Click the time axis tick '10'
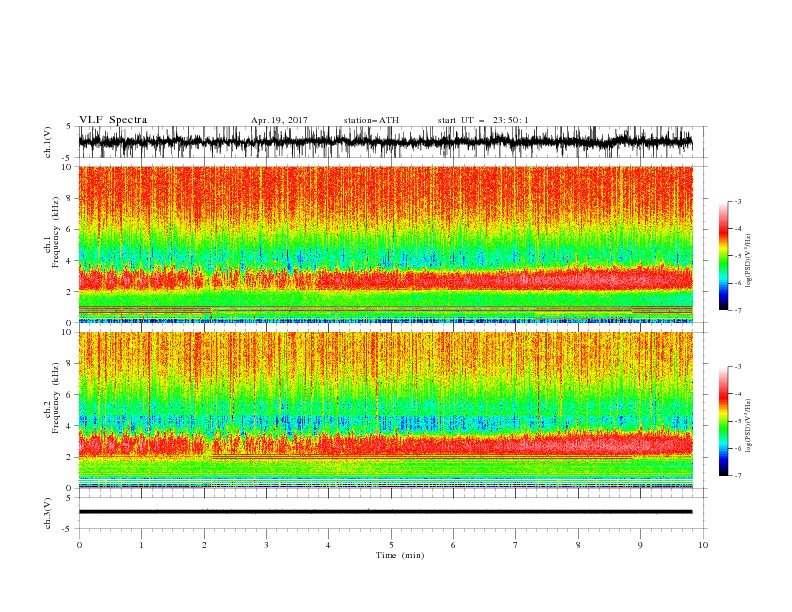792x612 pixels. coord(703,545)
